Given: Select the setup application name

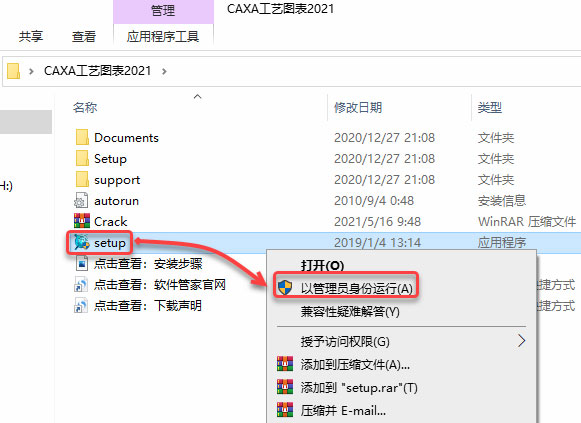Looking at the screenshot, I should pyautogui.click(x=110, y=243).
